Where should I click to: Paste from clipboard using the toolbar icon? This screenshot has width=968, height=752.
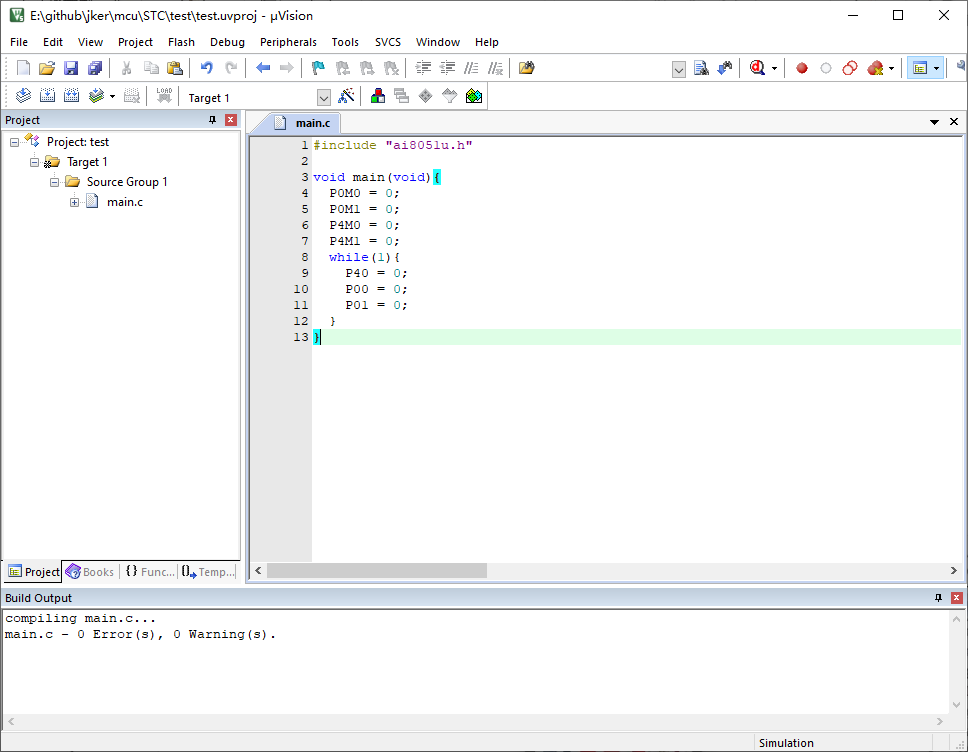coord(175,68)
